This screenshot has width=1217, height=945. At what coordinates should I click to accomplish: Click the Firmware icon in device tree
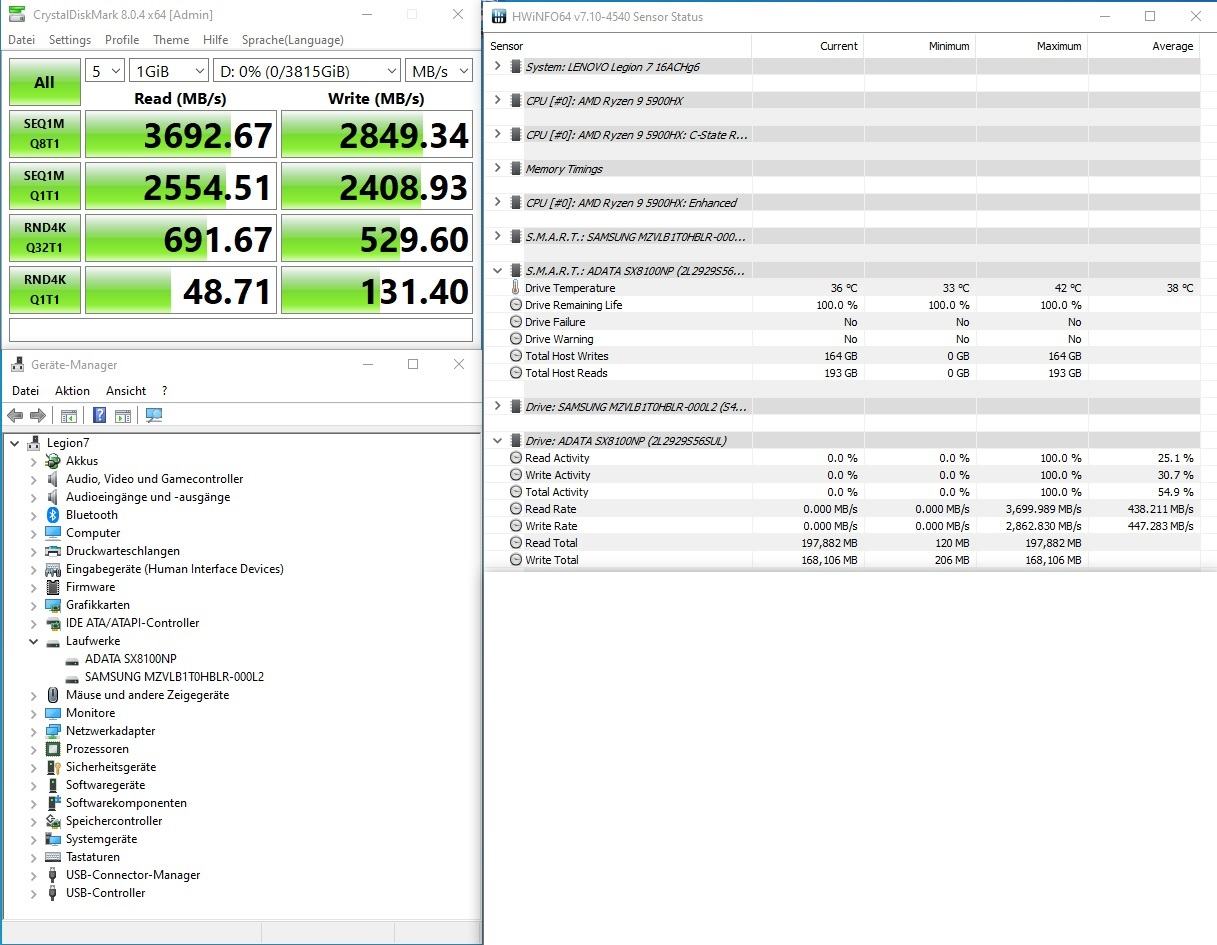pyautogui.click(x=53, y=587)
